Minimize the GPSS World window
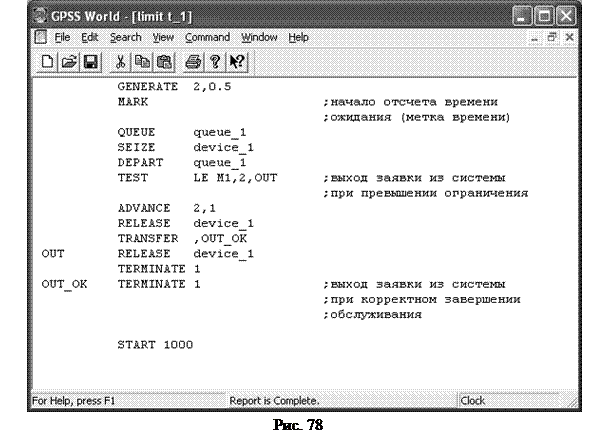The width and height of the screenshot is (609, 446). (522, 16)
